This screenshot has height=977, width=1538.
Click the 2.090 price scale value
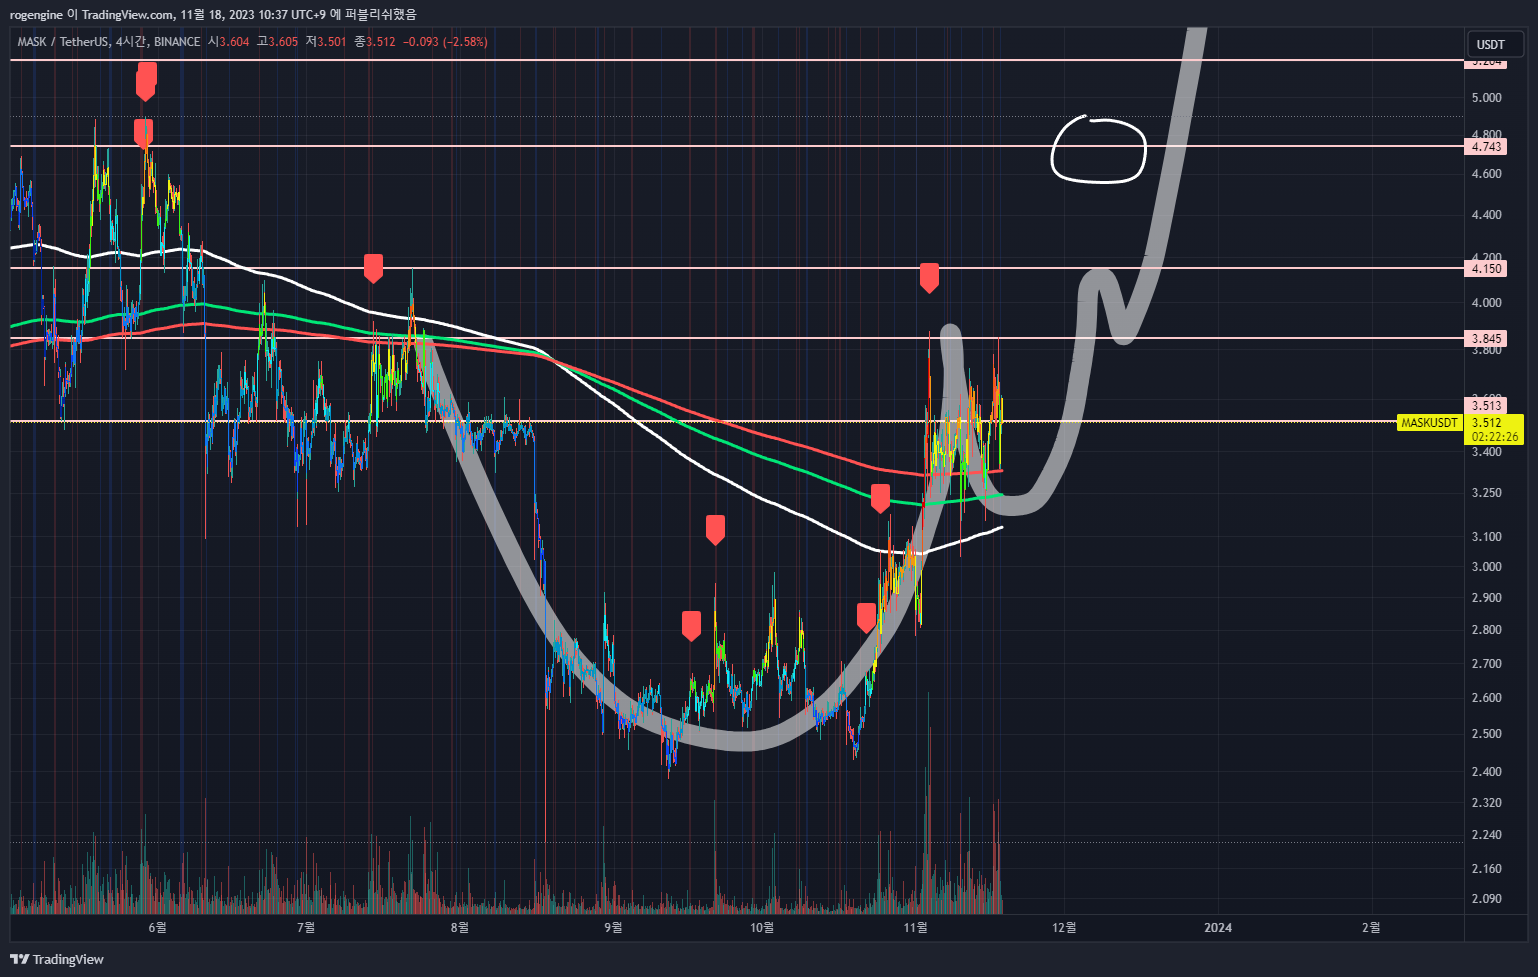(1486, 899)
